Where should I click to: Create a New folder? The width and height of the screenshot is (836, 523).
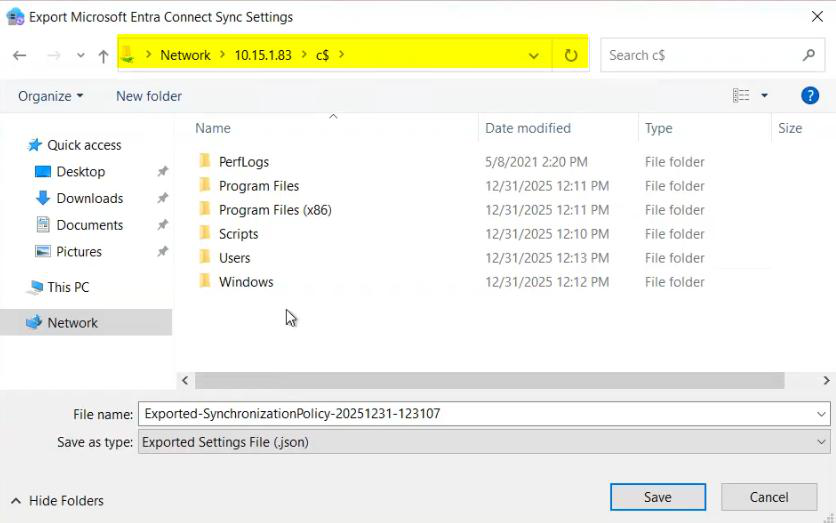(149, 96)
